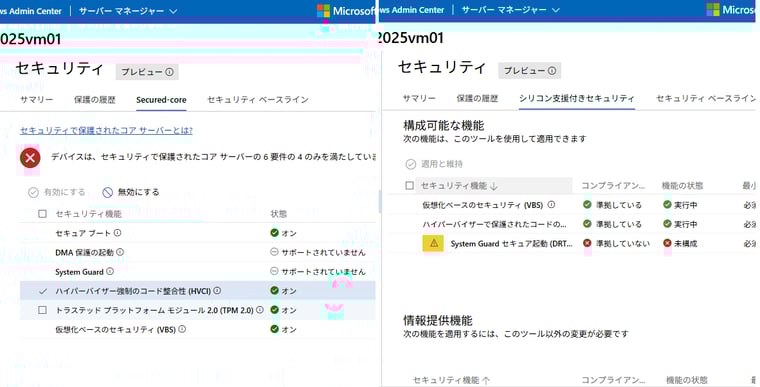Select DMA 保護の起動 row text
Viewport: 760px width, 387px height.
pyautogui.click(x=84, y=252)
